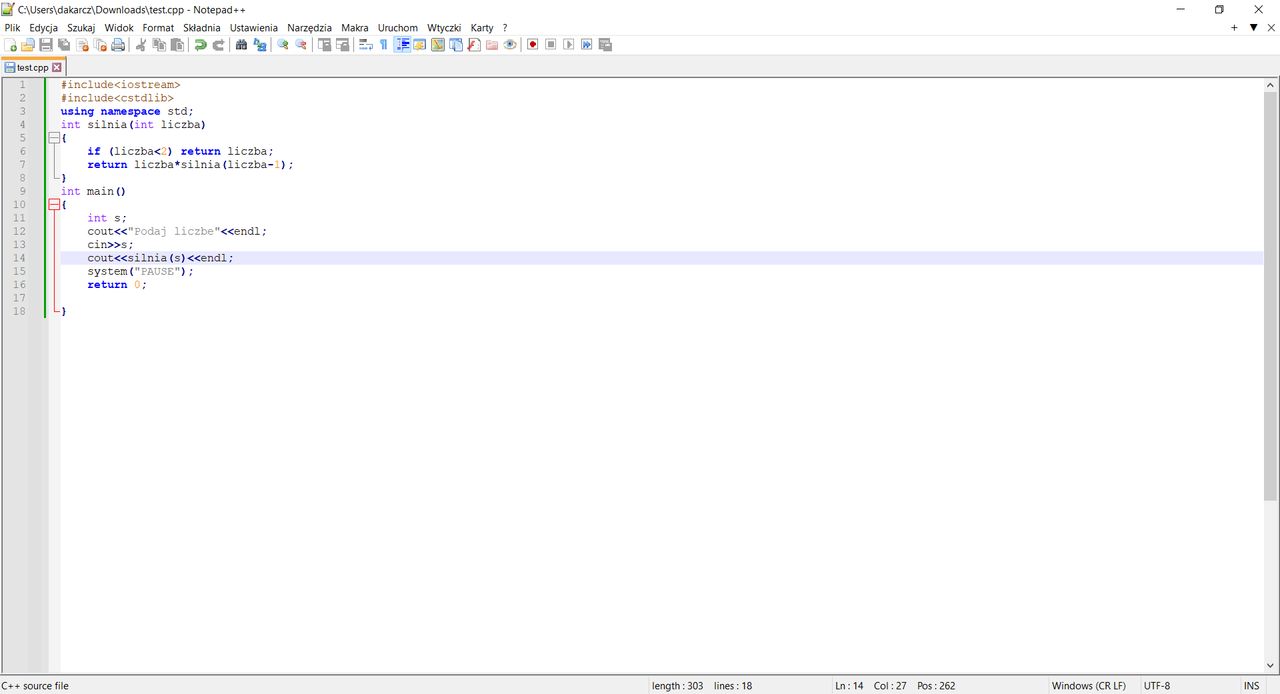
Task: Open the Uruchom menu
Action: (398, 28)
